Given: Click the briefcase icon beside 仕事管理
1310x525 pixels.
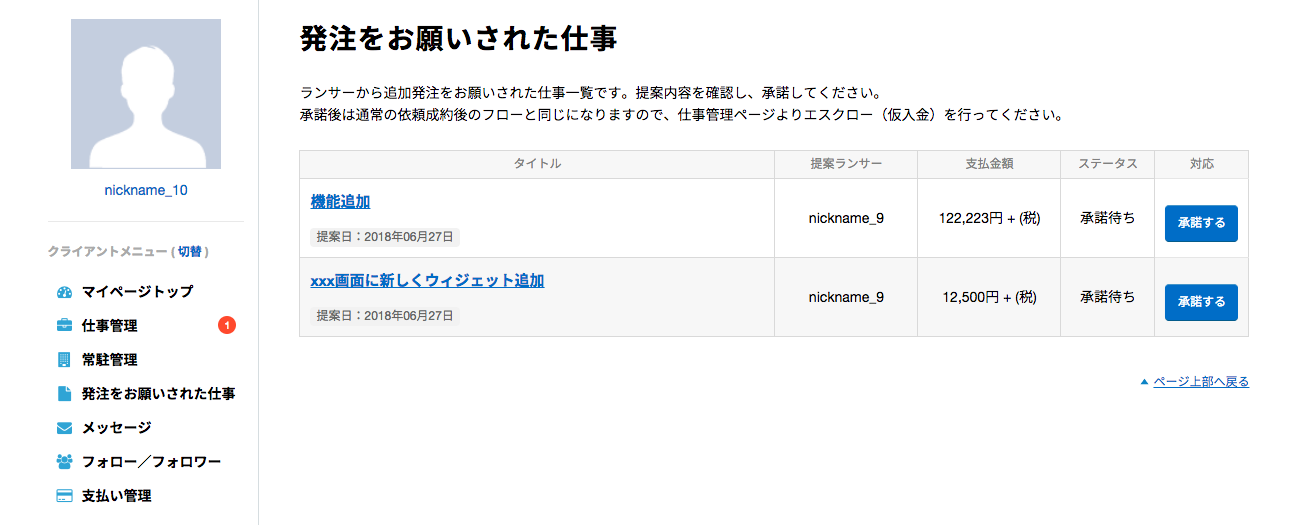Looking at the screenshot, I should [x=65, y=326].
